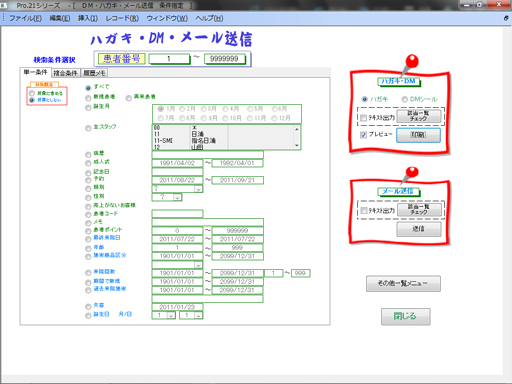Select the 対象としない radio option
The image size is (512, 384).
point(32,100)
